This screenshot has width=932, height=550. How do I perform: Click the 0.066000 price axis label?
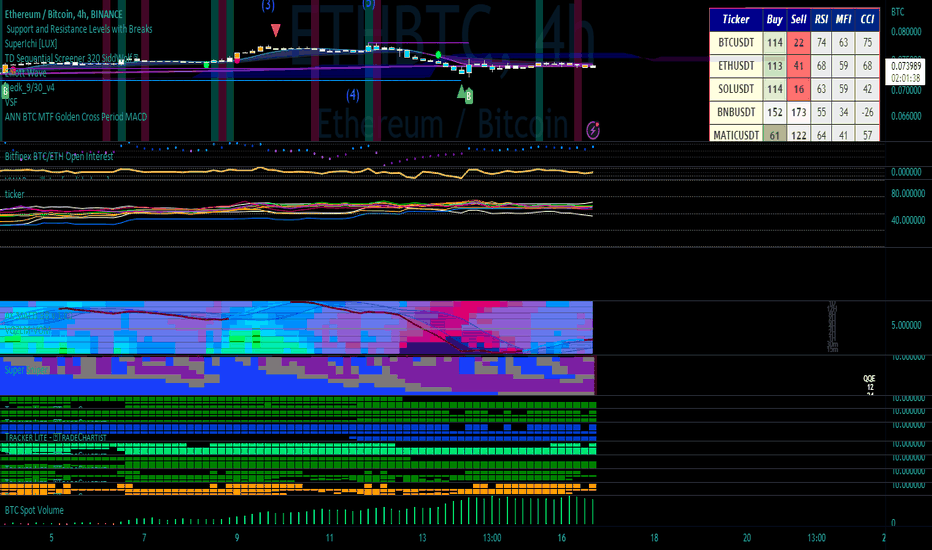906,116
